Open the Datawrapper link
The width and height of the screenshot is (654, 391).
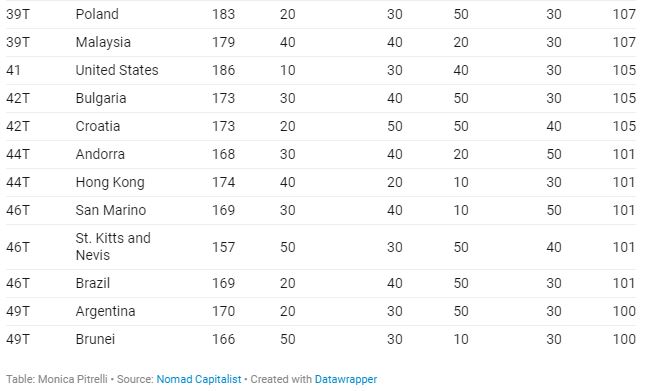pyautogui.click(x=346, y=379)
